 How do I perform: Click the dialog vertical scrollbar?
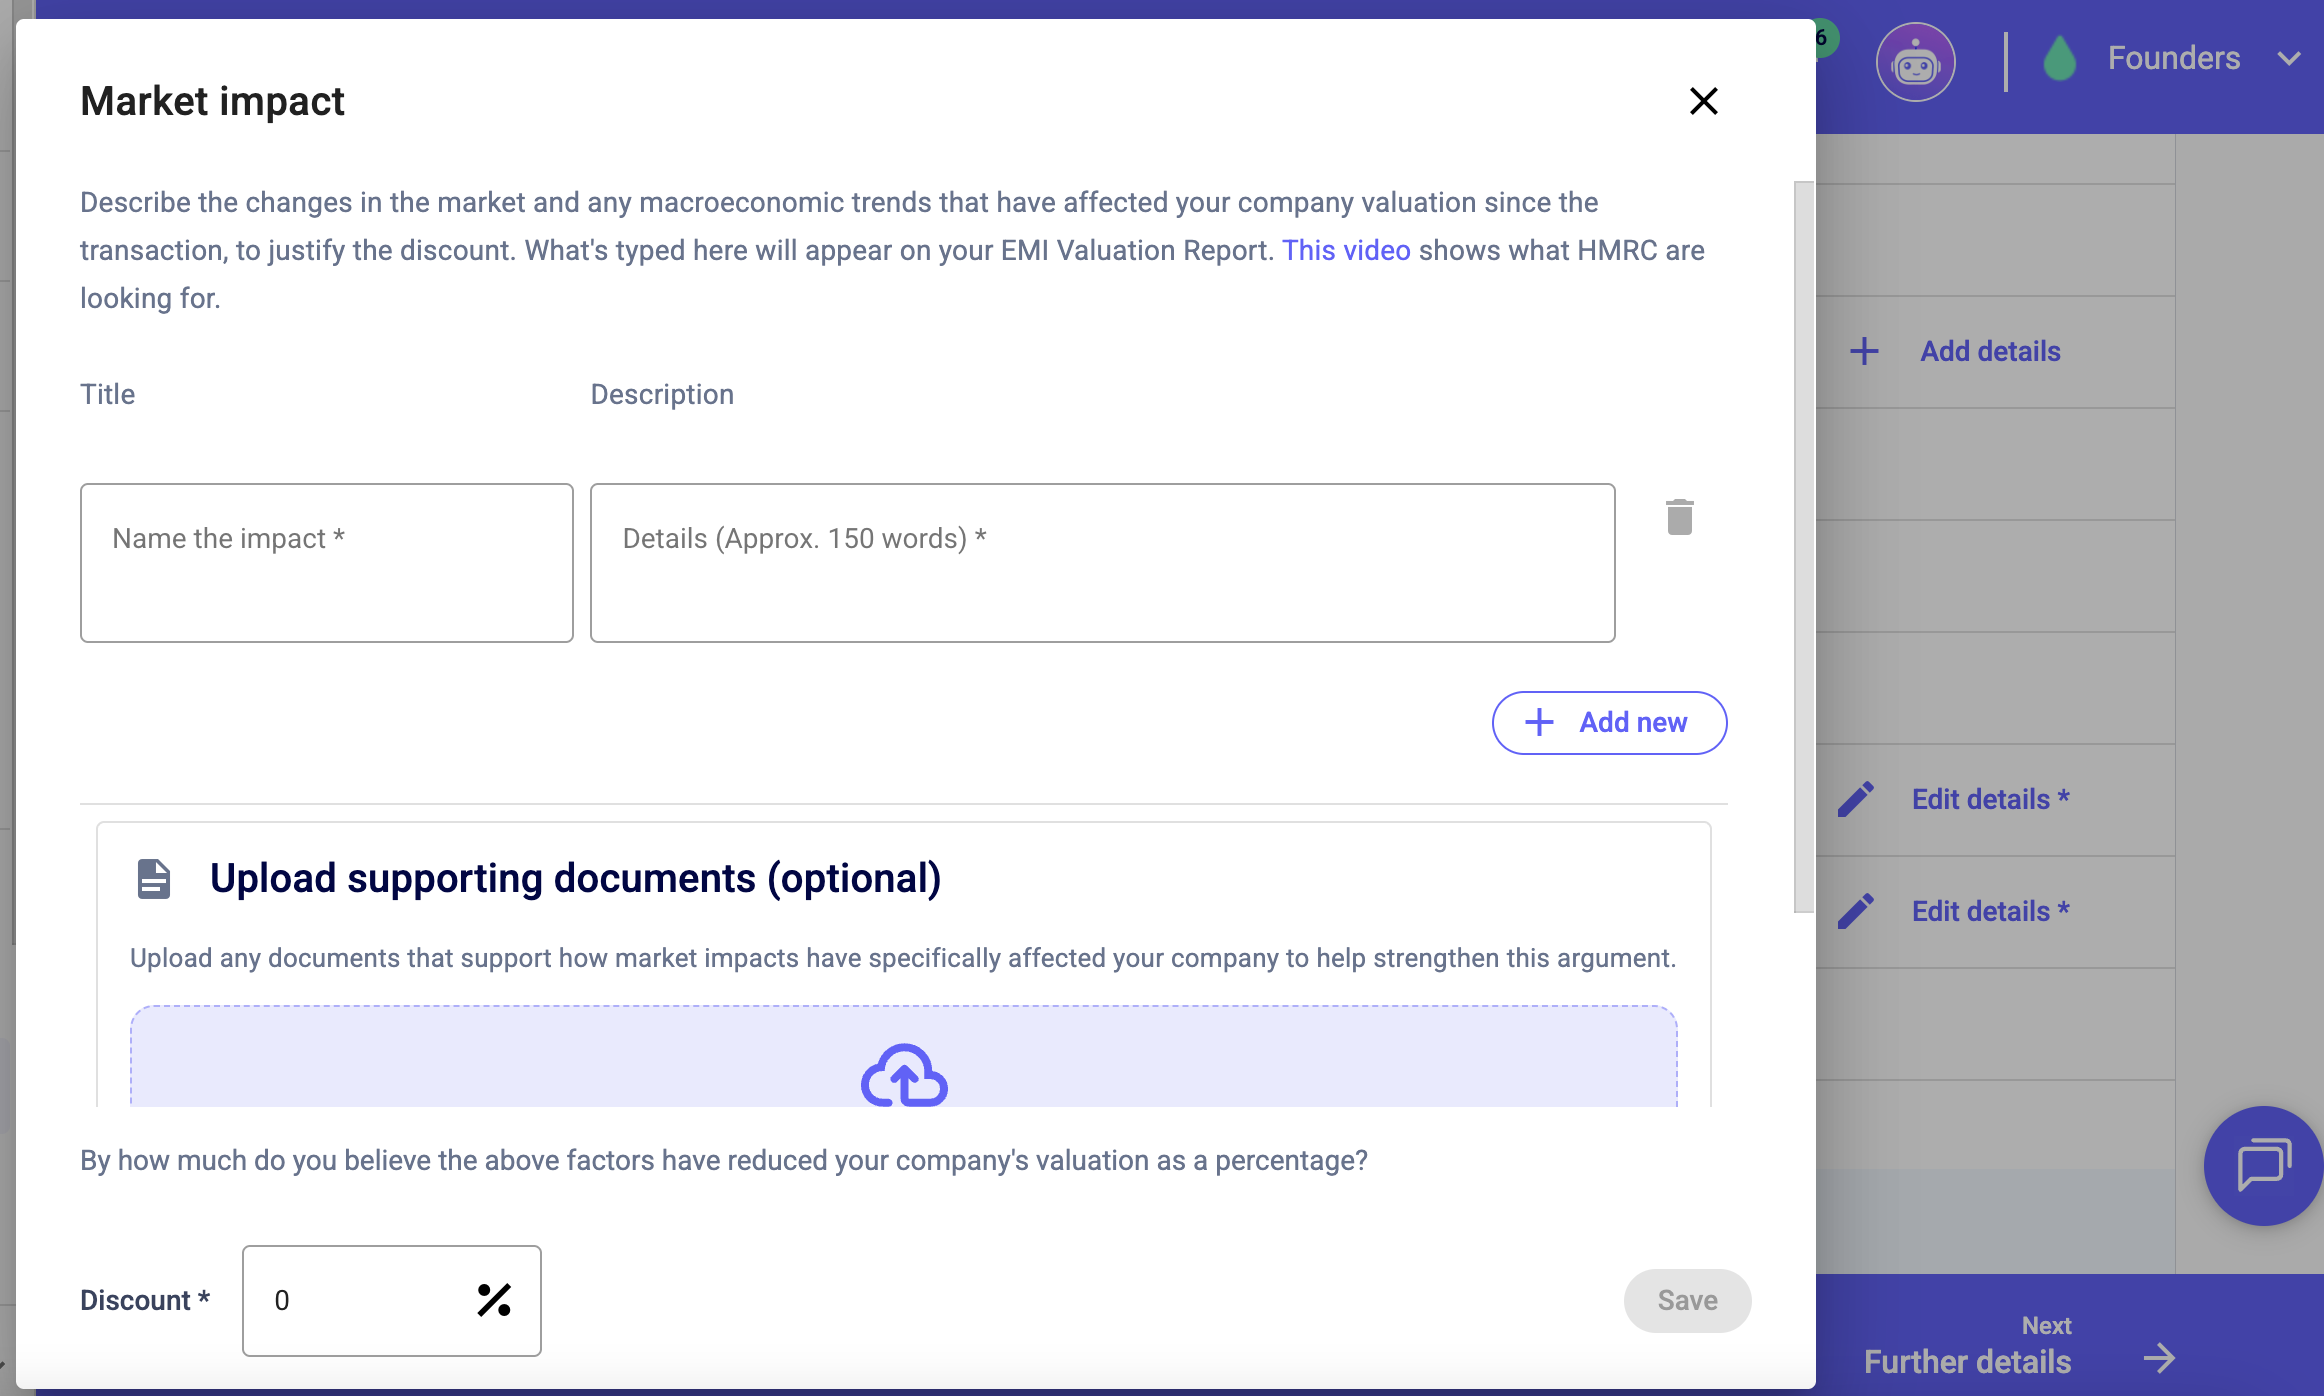pos(1803,546)
